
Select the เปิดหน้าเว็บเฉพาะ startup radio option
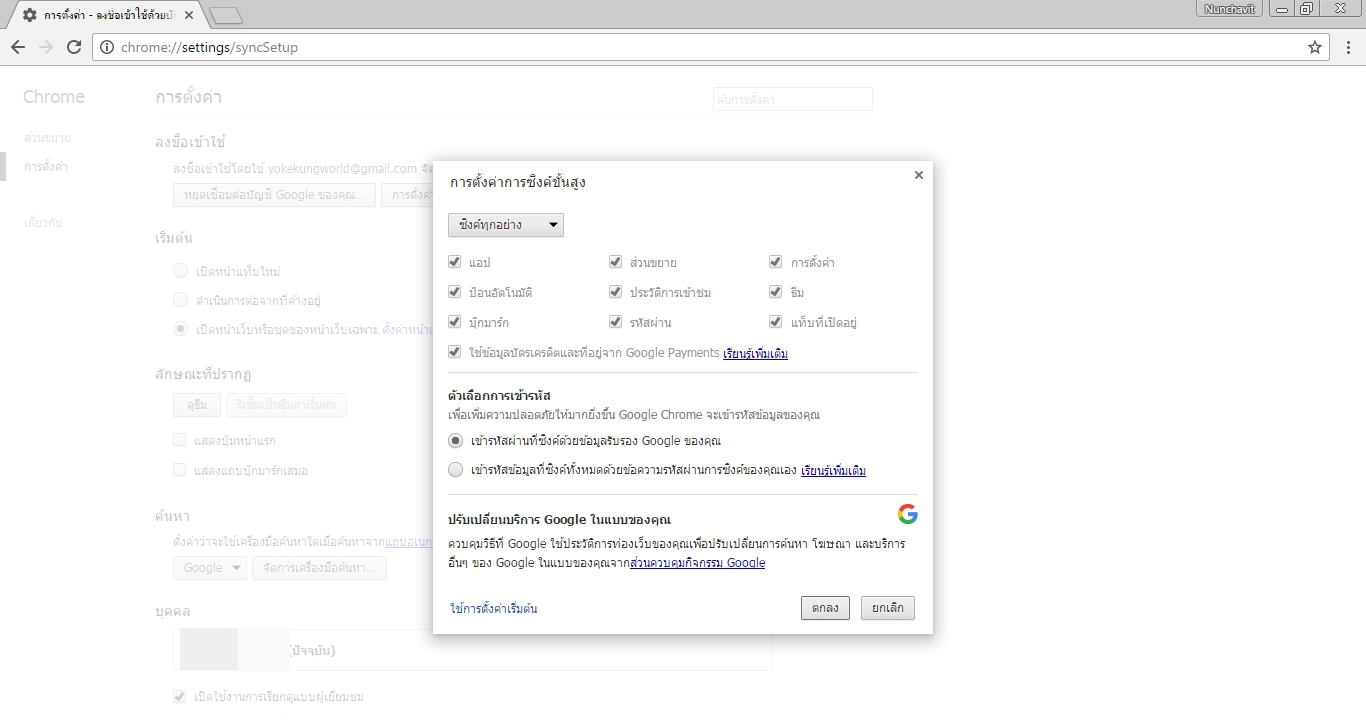coord(180,328)
